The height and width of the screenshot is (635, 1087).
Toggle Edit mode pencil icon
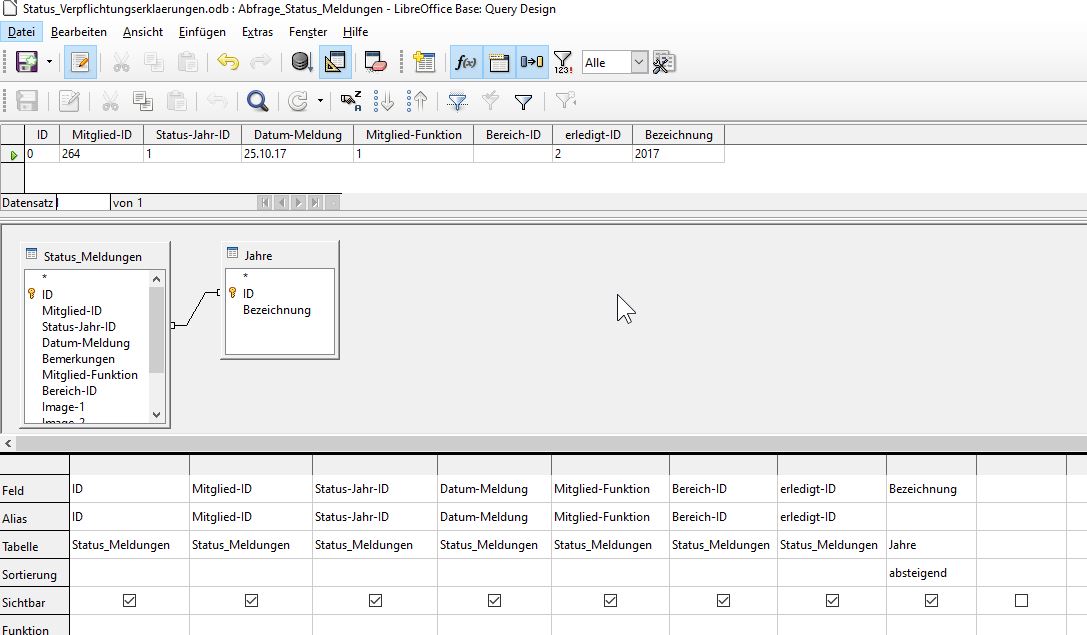[80, 62]
